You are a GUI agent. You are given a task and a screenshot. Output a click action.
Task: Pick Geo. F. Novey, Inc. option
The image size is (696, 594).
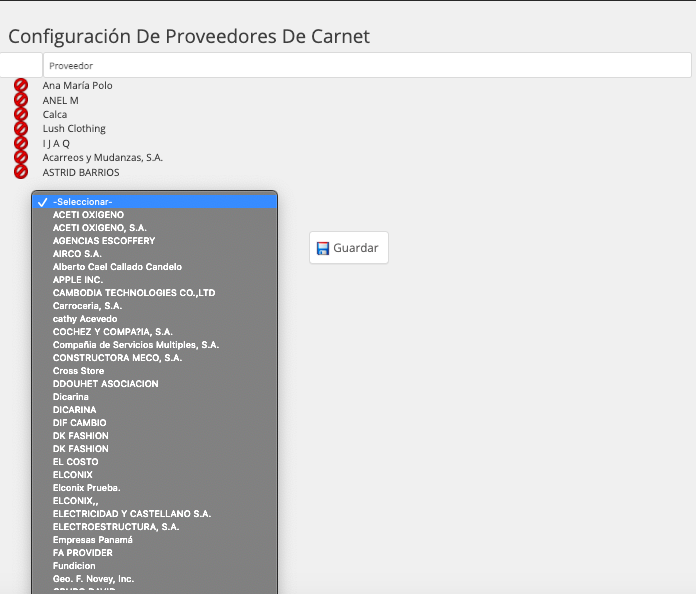(154, 579)
